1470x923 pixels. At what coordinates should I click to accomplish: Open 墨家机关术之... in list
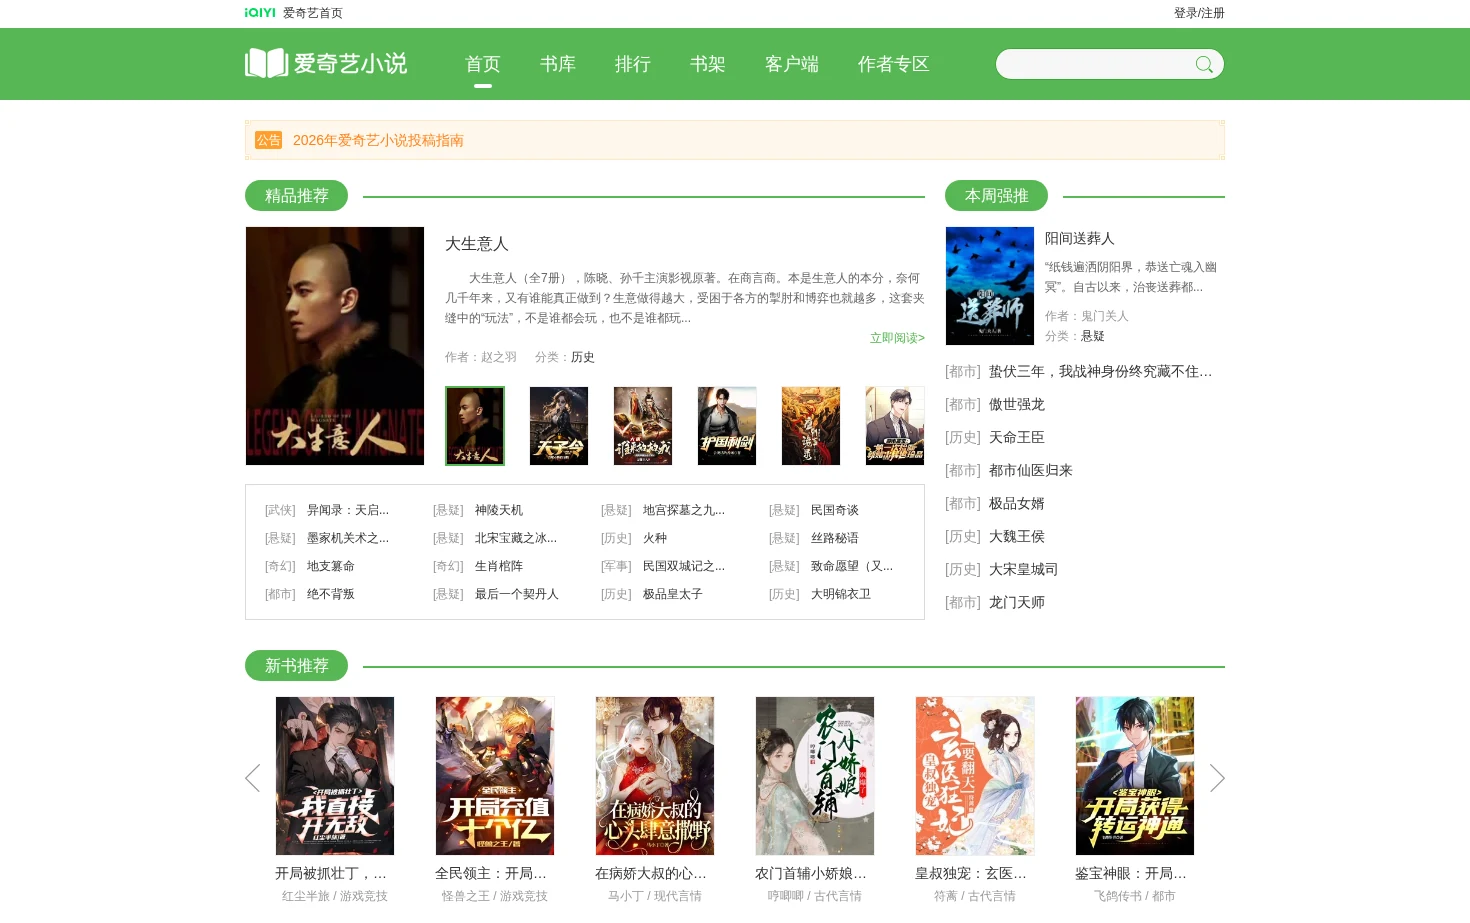[348, 538]
